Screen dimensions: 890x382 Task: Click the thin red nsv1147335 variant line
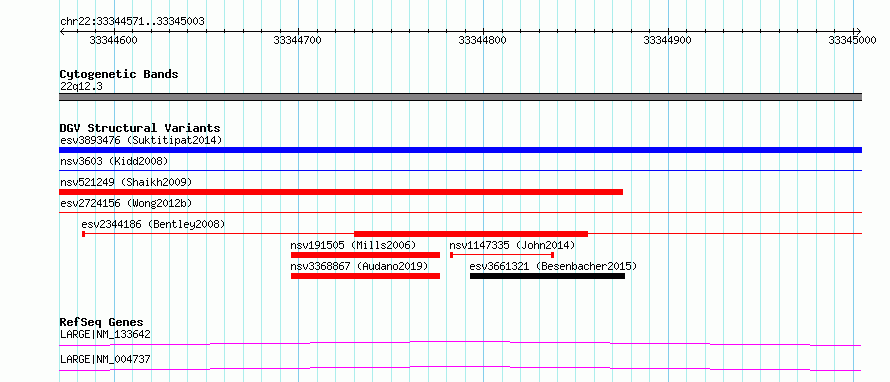[x=502, y=255]
